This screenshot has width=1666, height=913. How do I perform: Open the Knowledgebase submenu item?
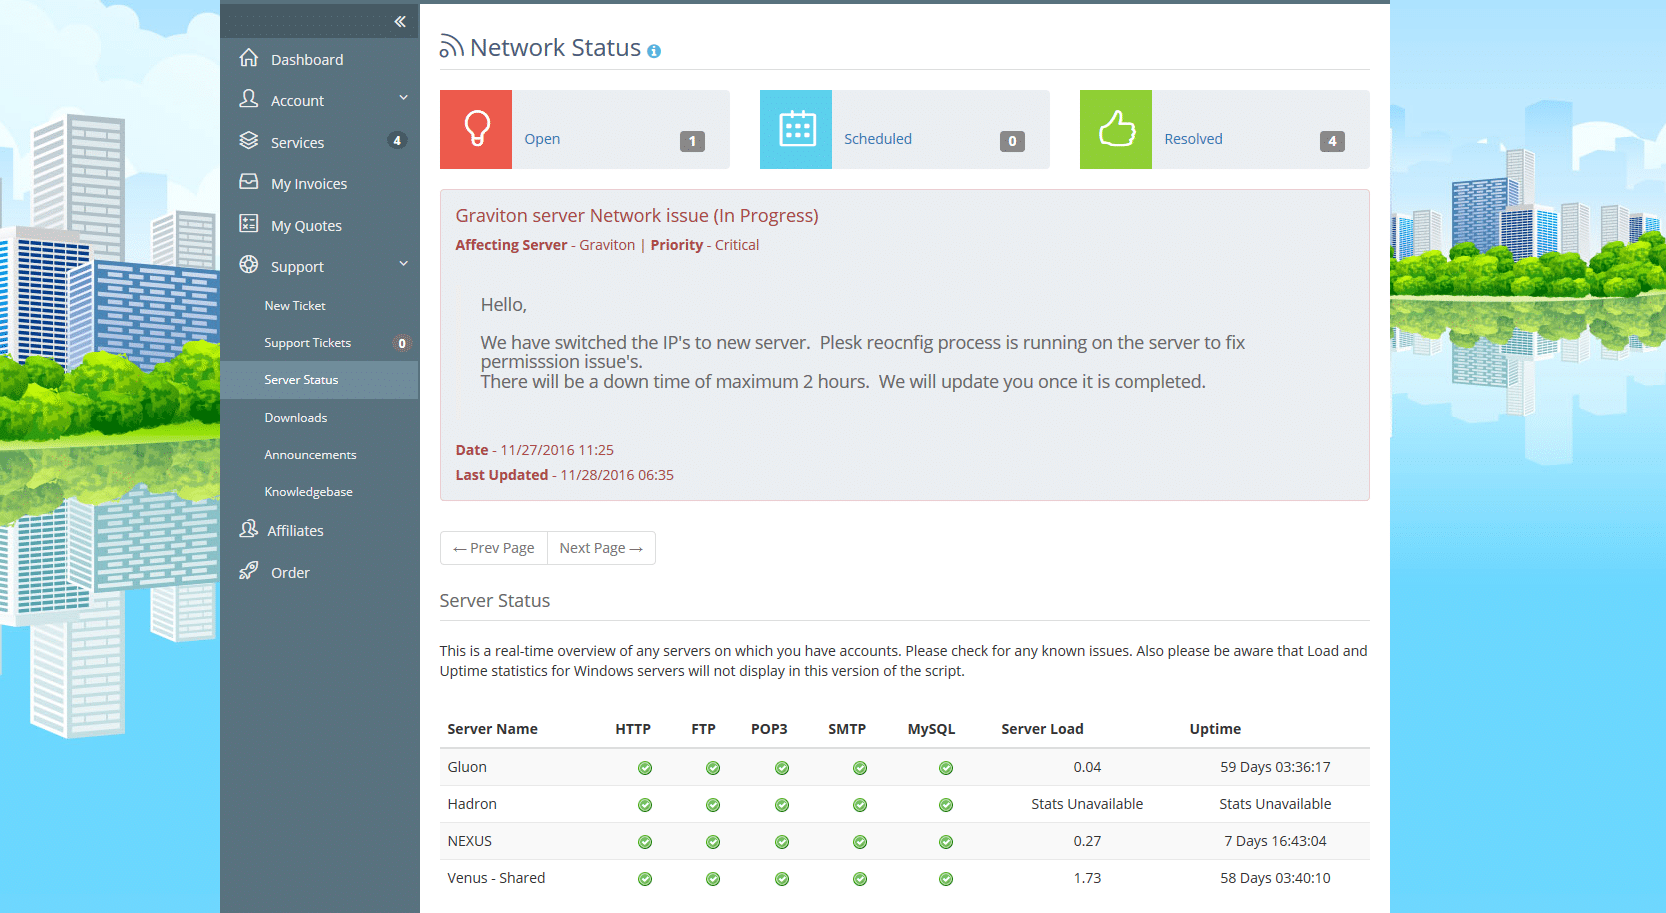click(308, 492)
